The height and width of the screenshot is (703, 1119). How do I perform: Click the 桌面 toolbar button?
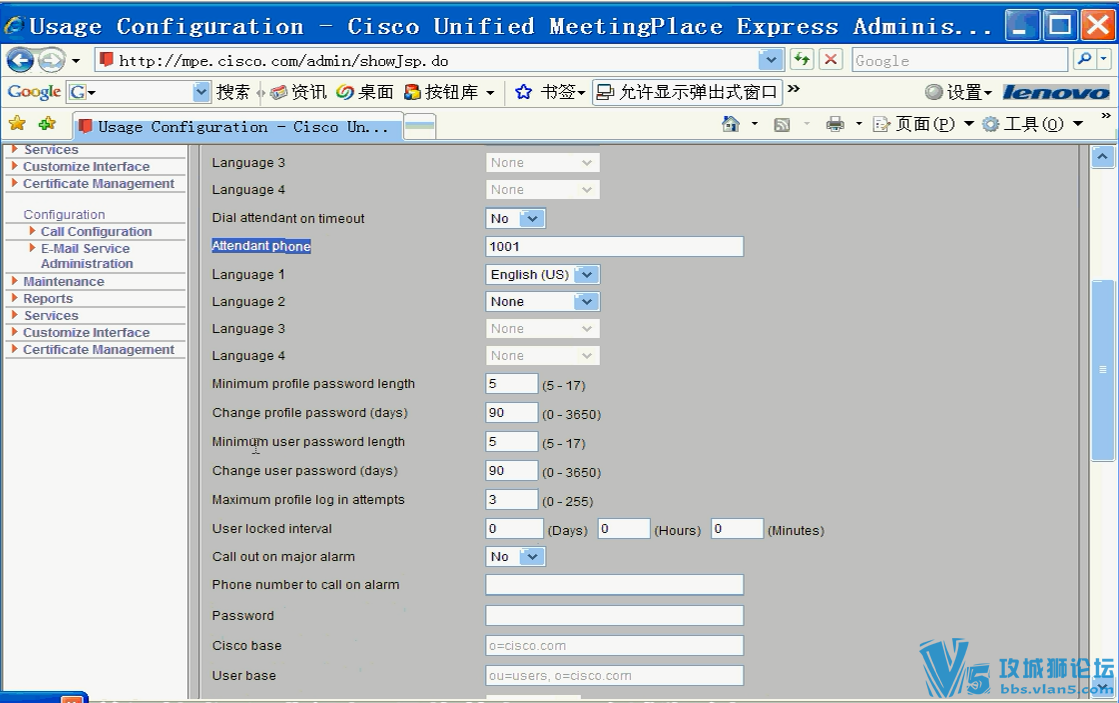365,92
